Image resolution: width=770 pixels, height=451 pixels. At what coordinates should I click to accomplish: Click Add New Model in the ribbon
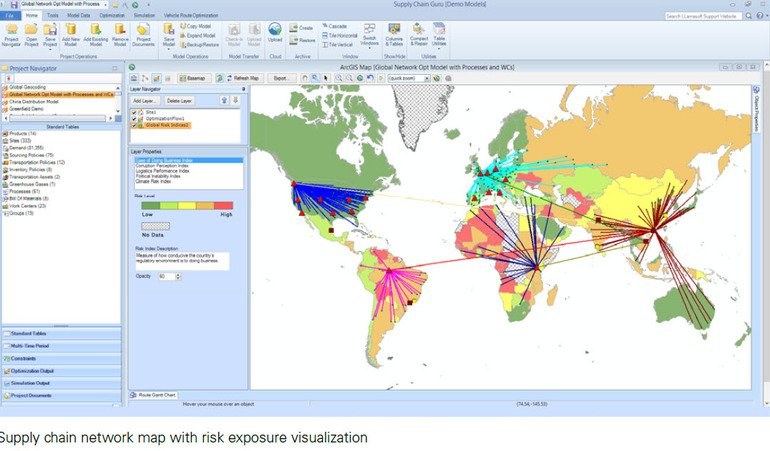(x=71, y=34)
